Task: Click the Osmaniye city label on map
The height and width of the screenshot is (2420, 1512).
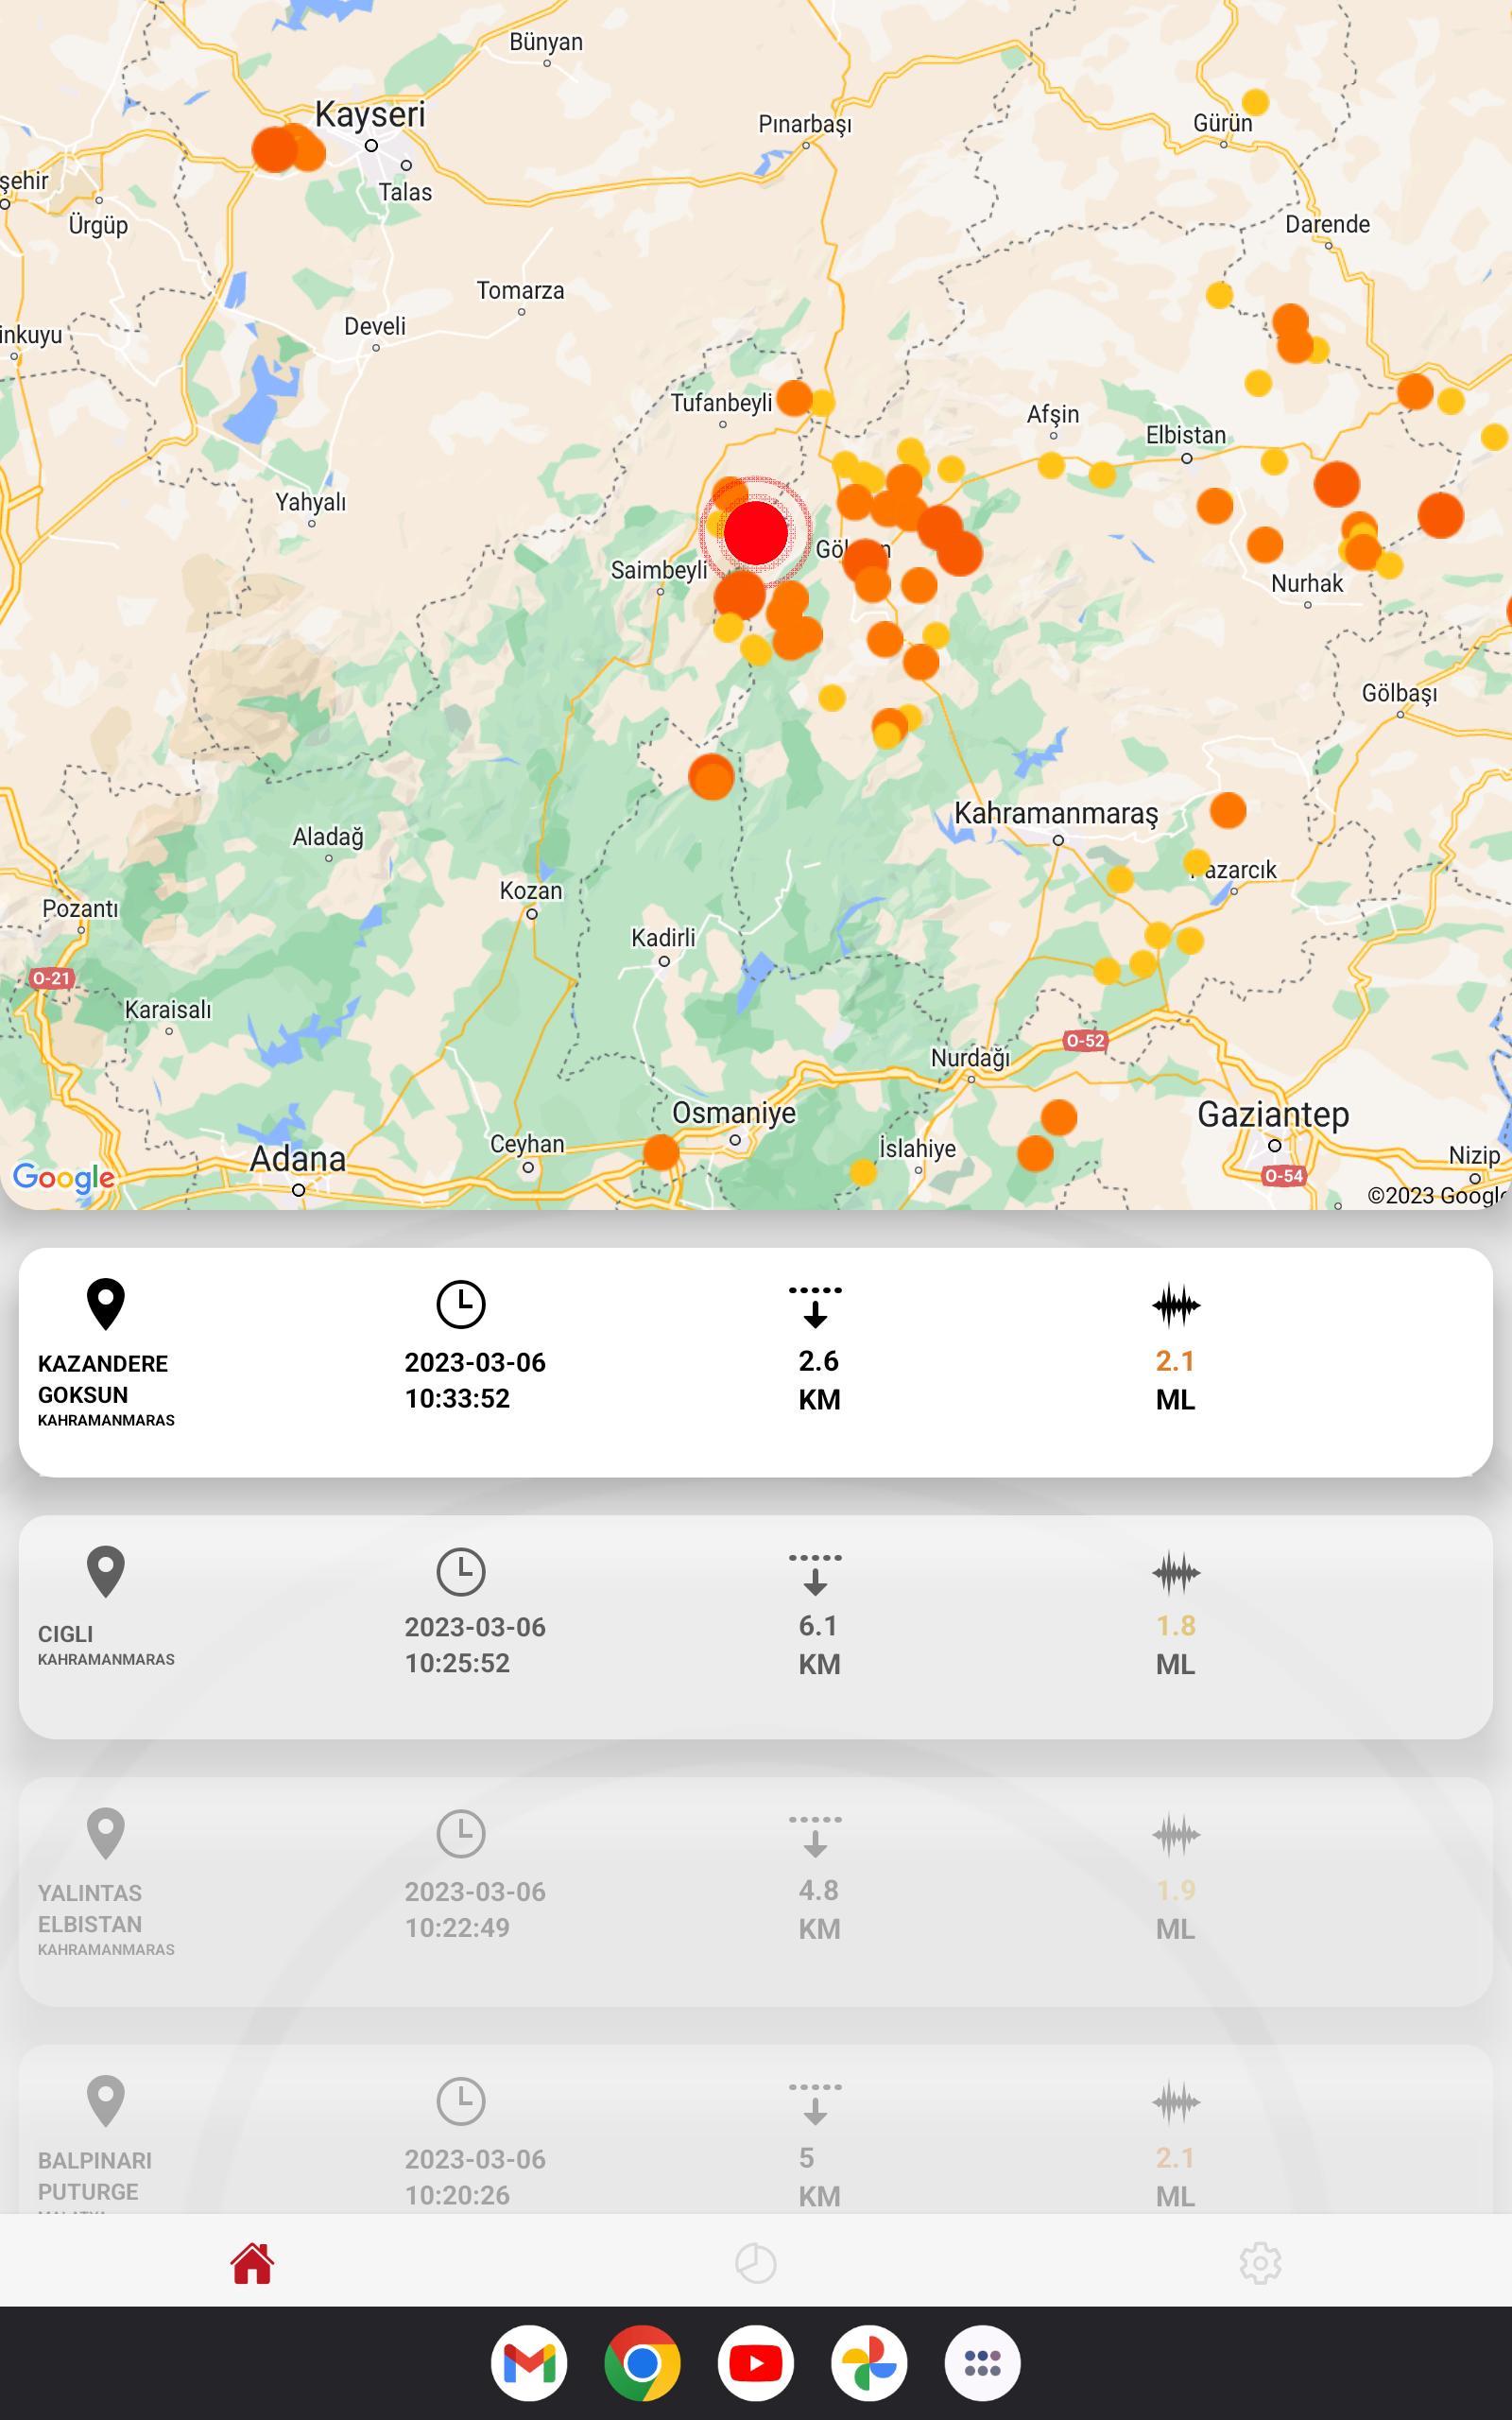Action: click(734, 1112)
